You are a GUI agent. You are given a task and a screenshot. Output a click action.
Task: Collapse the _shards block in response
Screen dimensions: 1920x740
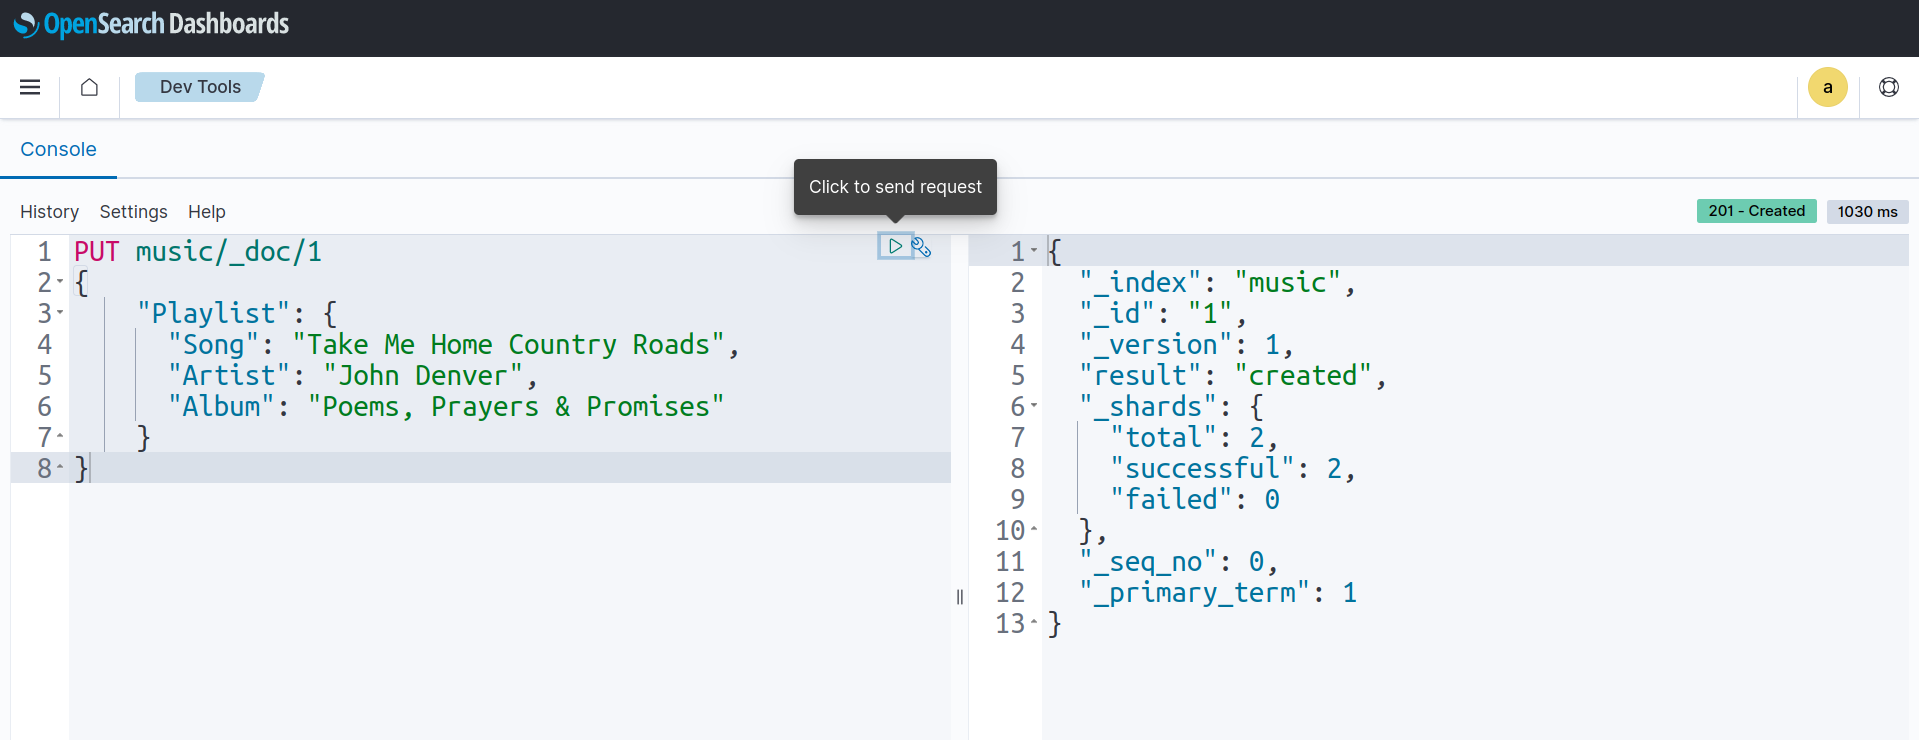point(1034,406)
